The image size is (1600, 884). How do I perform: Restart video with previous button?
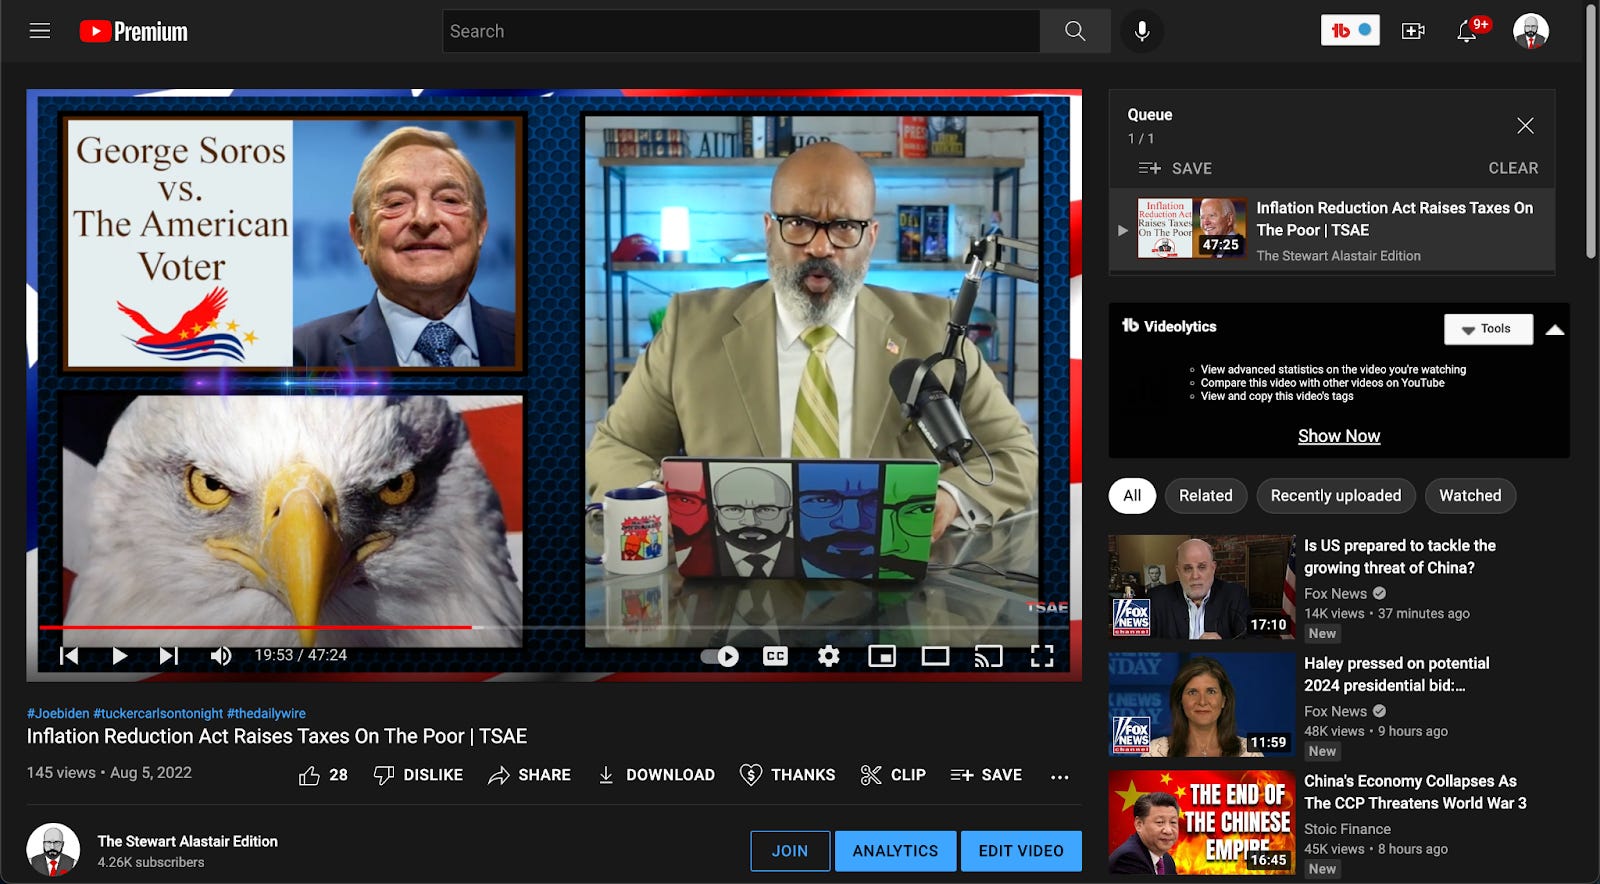tap(69, 656)
